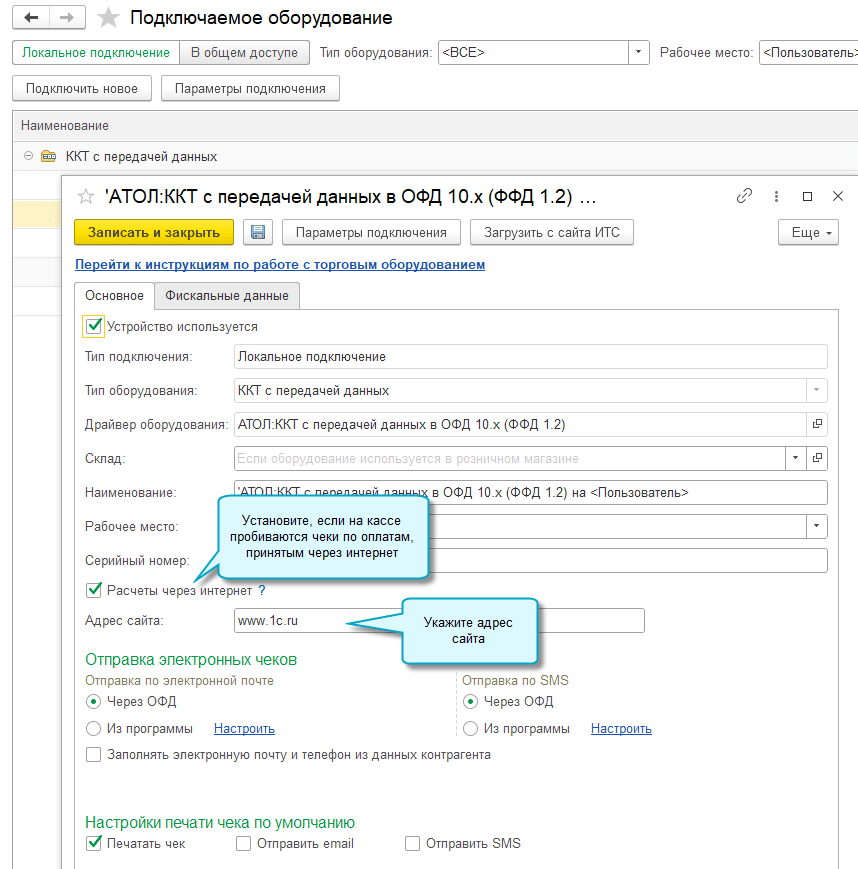Open the three-dot menu of the dialog

(x=776, y=196)
